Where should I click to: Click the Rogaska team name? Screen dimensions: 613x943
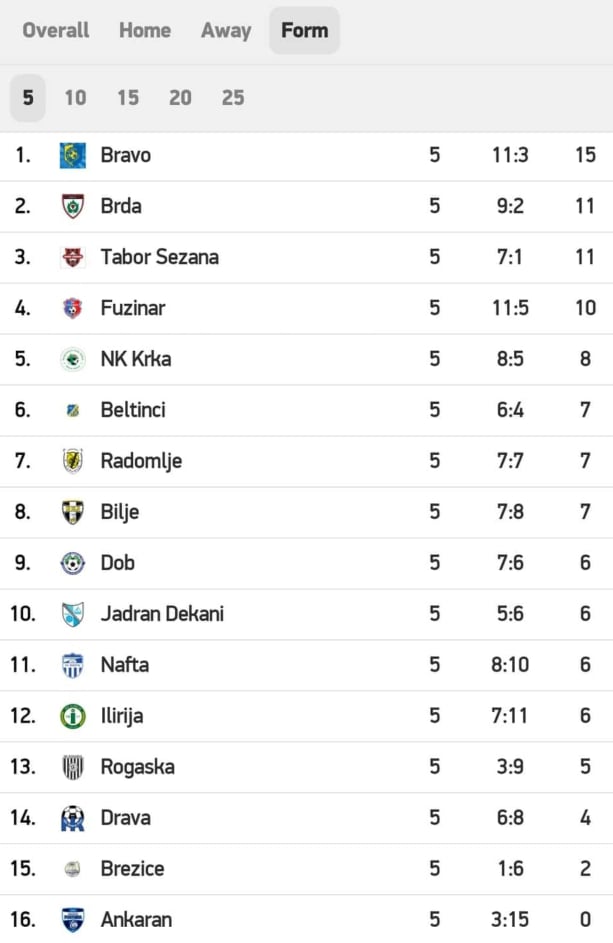tap(137, 767)
